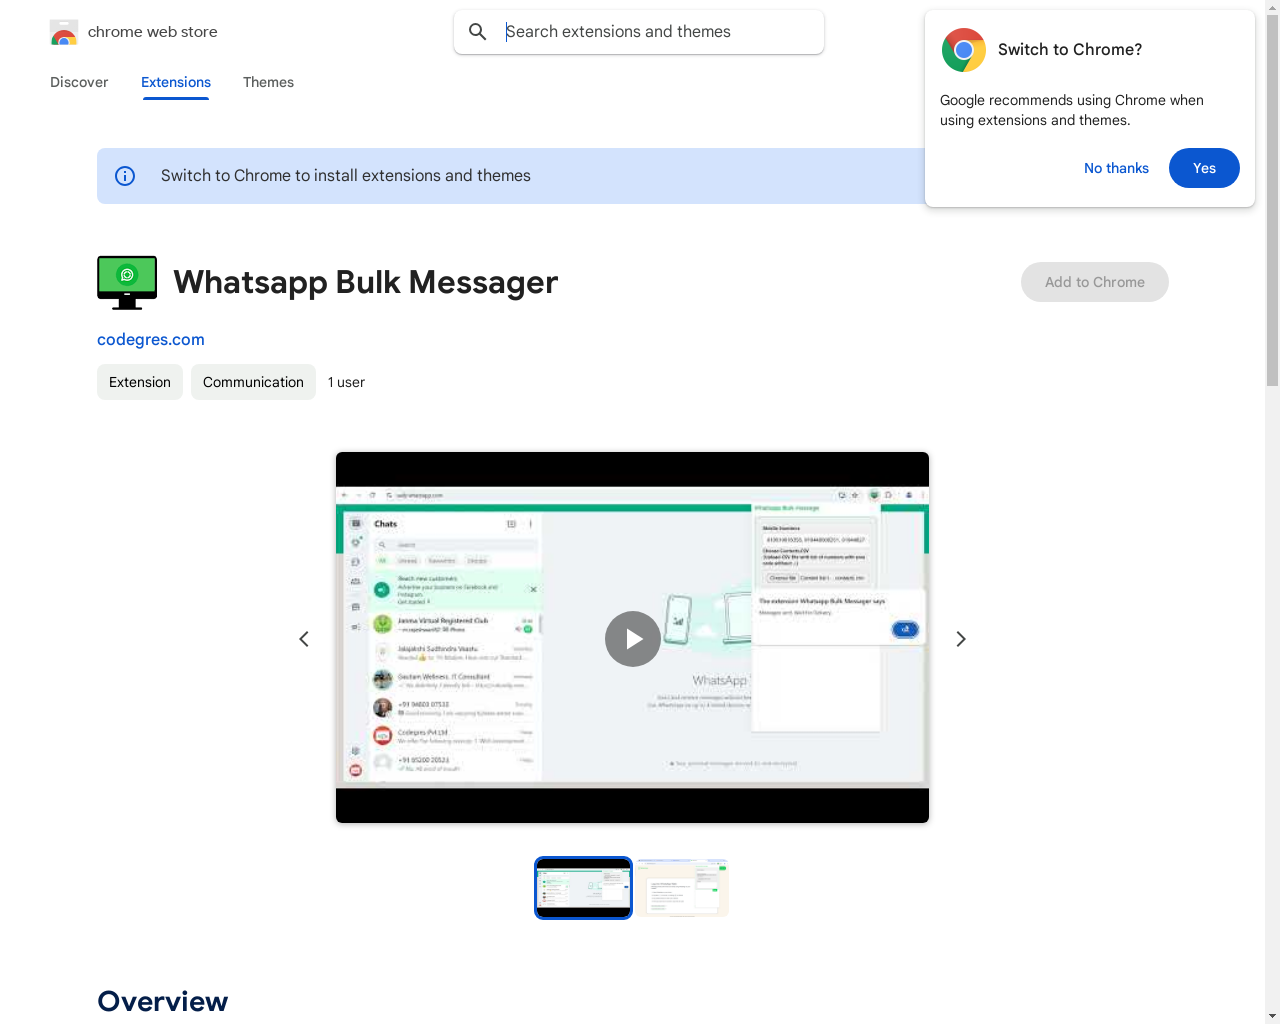Dismiss the popup with No thanks
Image resolution: width=1280 pixels, height=1024 pixels.
coord(1116,168)
